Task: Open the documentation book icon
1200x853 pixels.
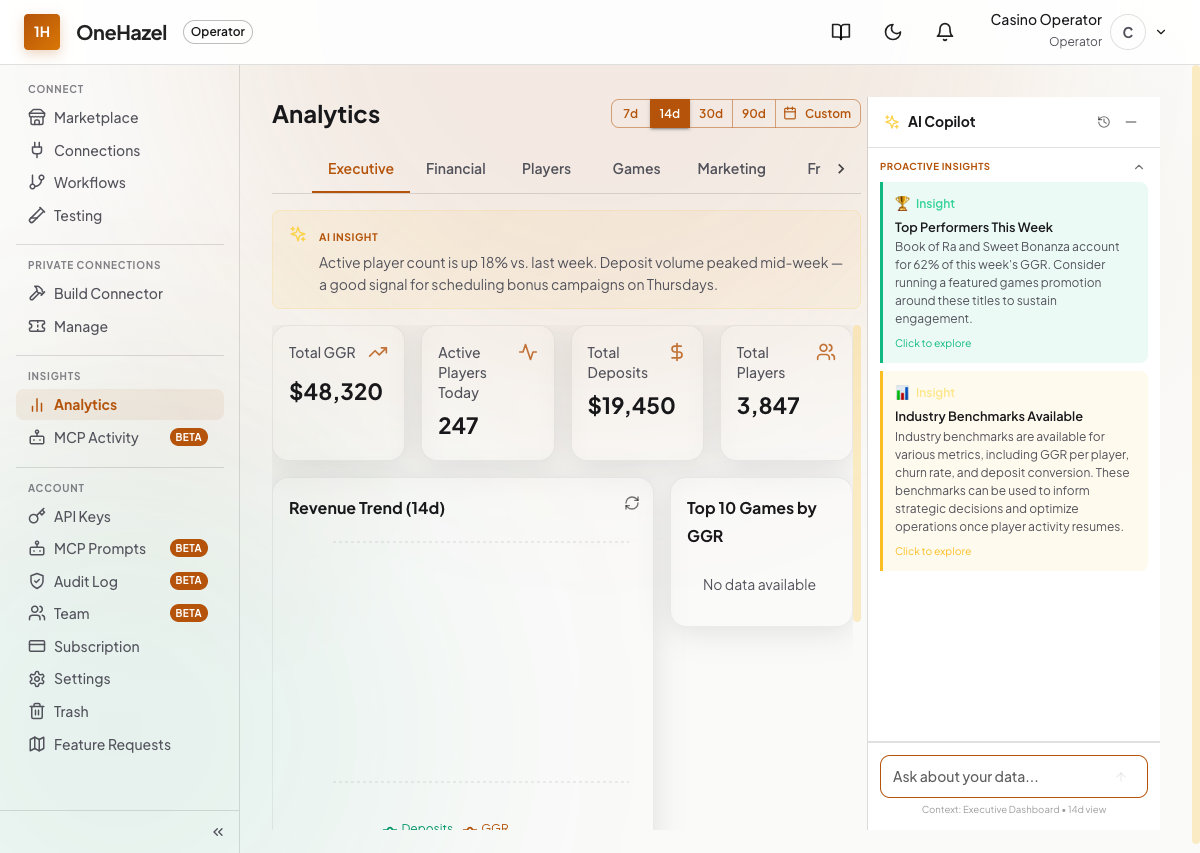Action: tap(841, 32)
